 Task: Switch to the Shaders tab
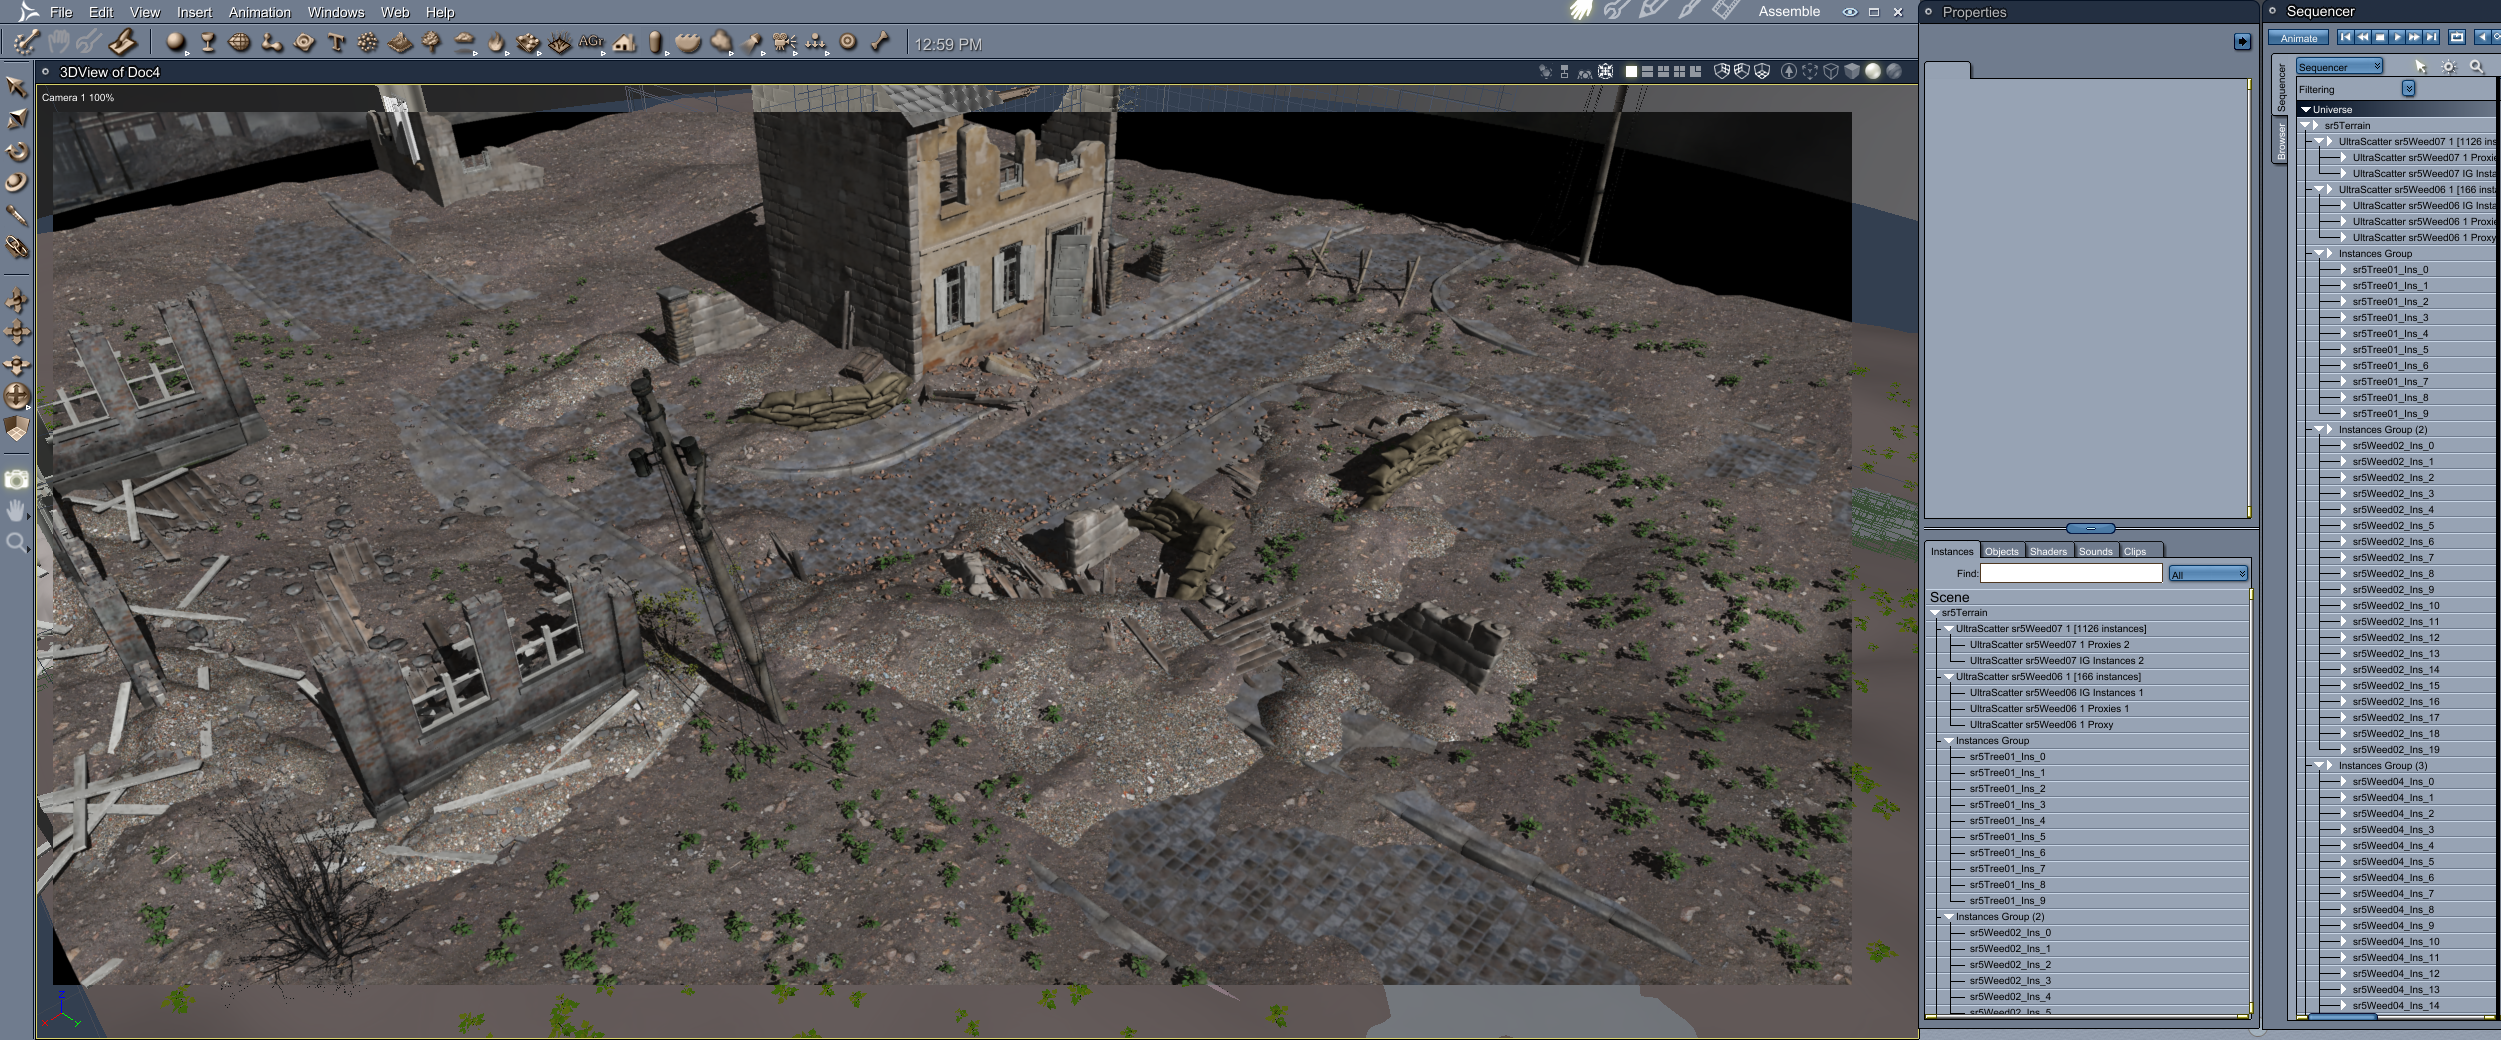click(x=2048, y=551)
